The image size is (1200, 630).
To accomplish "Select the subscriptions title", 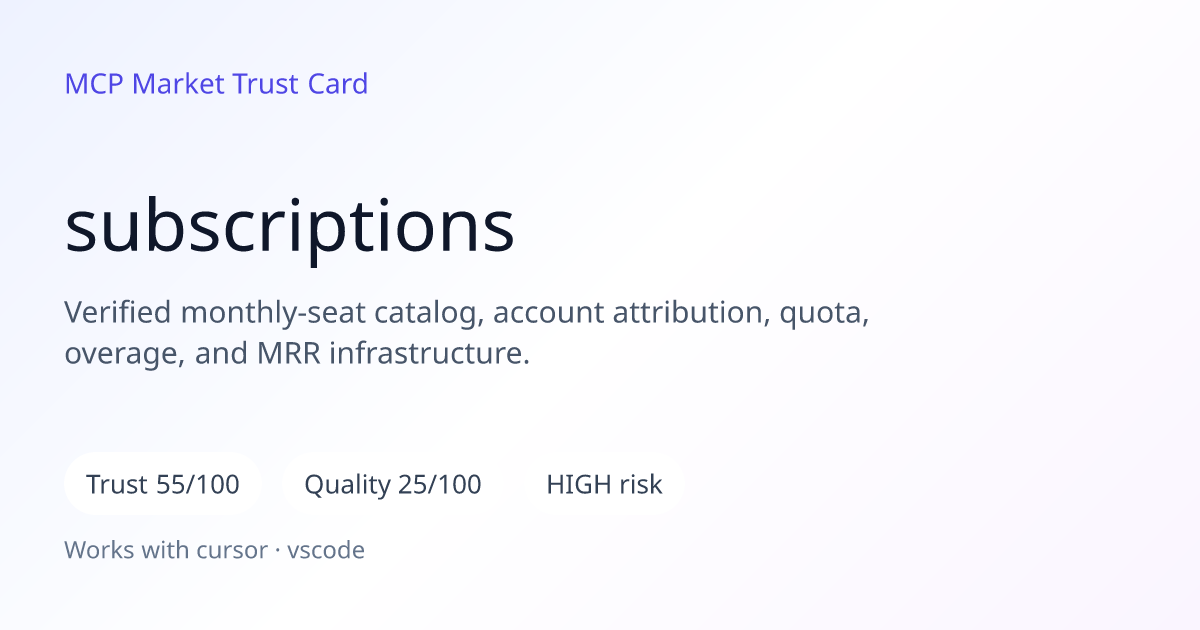I will tap(290, 227).
